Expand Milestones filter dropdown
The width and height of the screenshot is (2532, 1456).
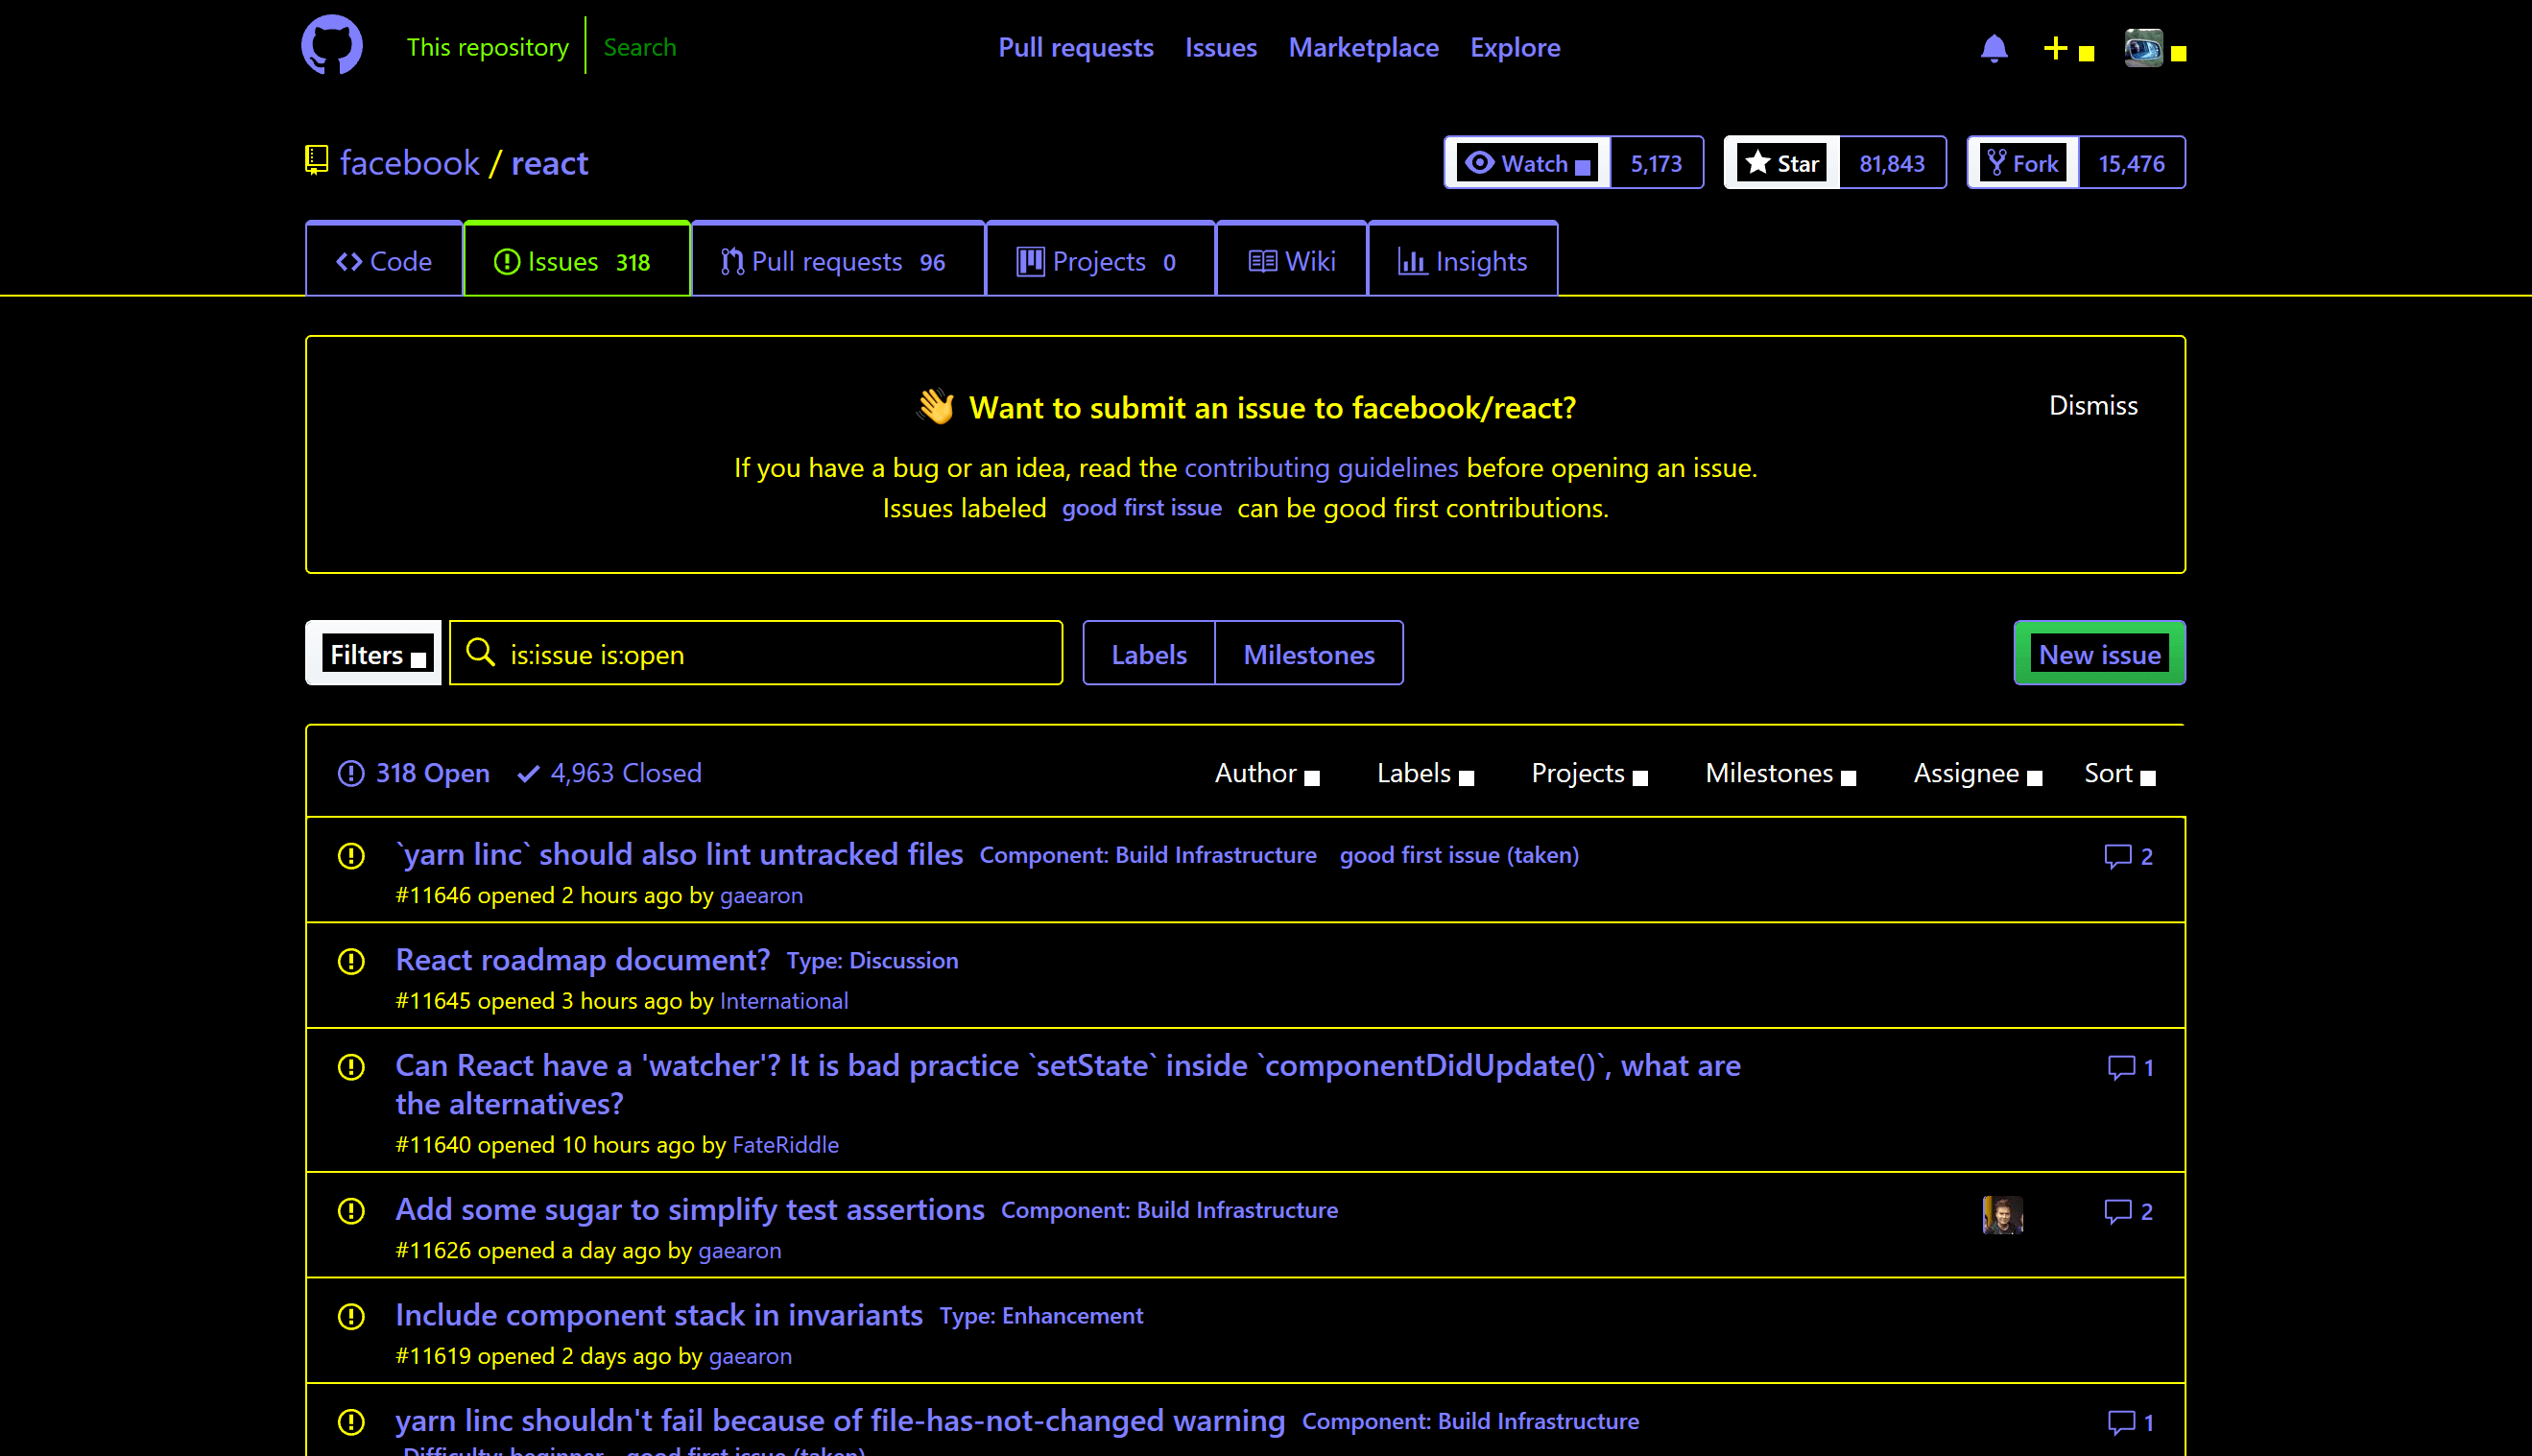point(1782,773)
